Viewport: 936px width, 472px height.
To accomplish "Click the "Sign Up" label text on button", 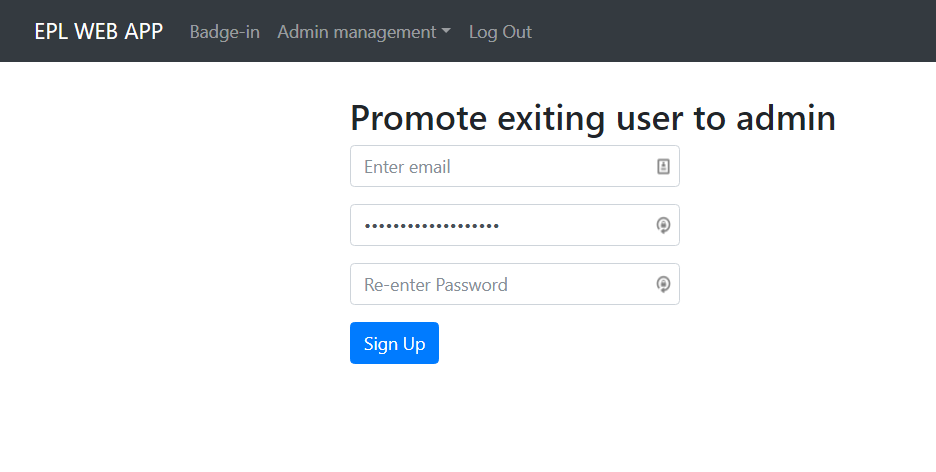I will [x=395, y=344].
